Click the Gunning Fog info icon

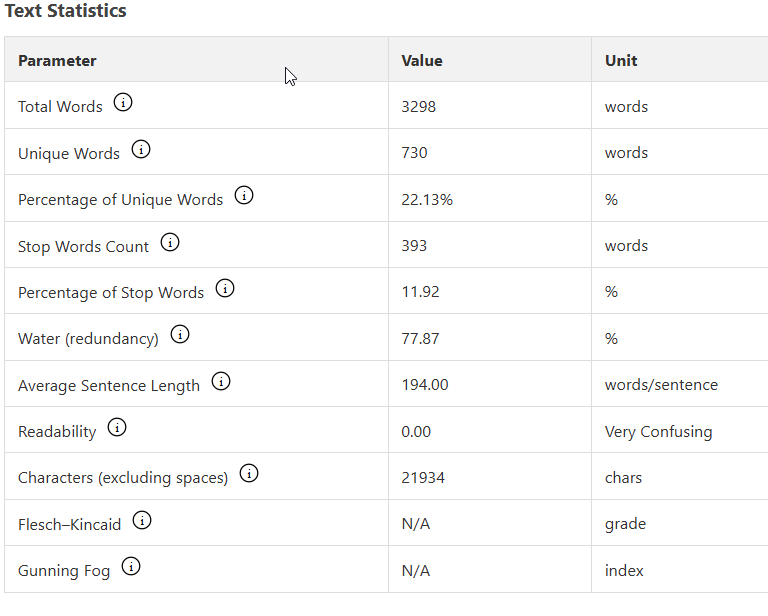click(x=131, y=566)
